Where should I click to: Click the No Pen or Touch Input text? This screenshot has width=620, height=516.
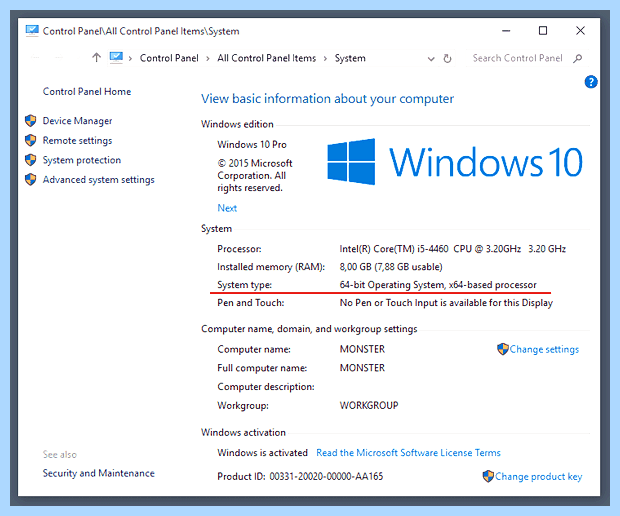point(446,303)
